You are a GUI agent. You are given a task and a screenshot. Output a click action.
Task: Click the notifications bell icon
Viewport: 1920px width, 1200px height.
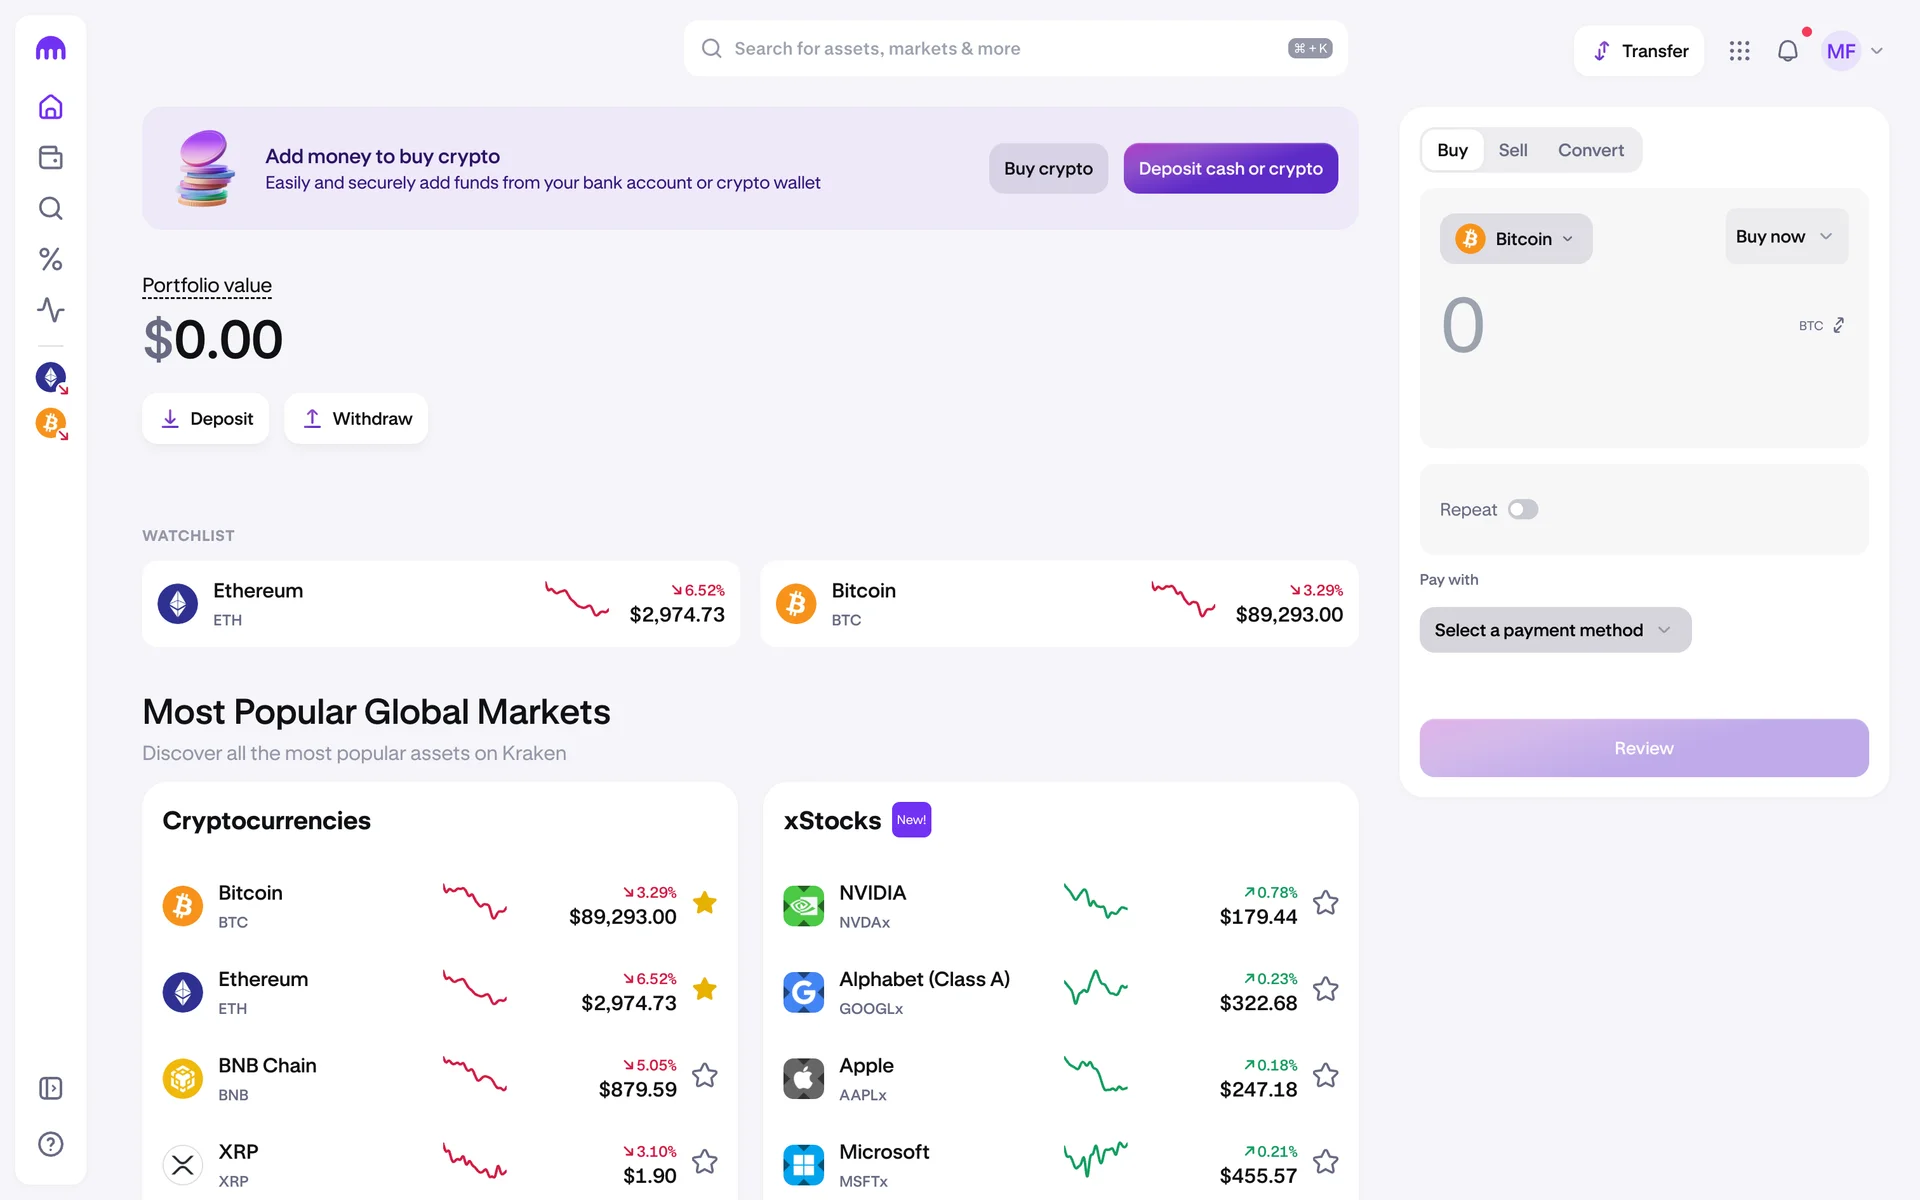pos(1787,51)
